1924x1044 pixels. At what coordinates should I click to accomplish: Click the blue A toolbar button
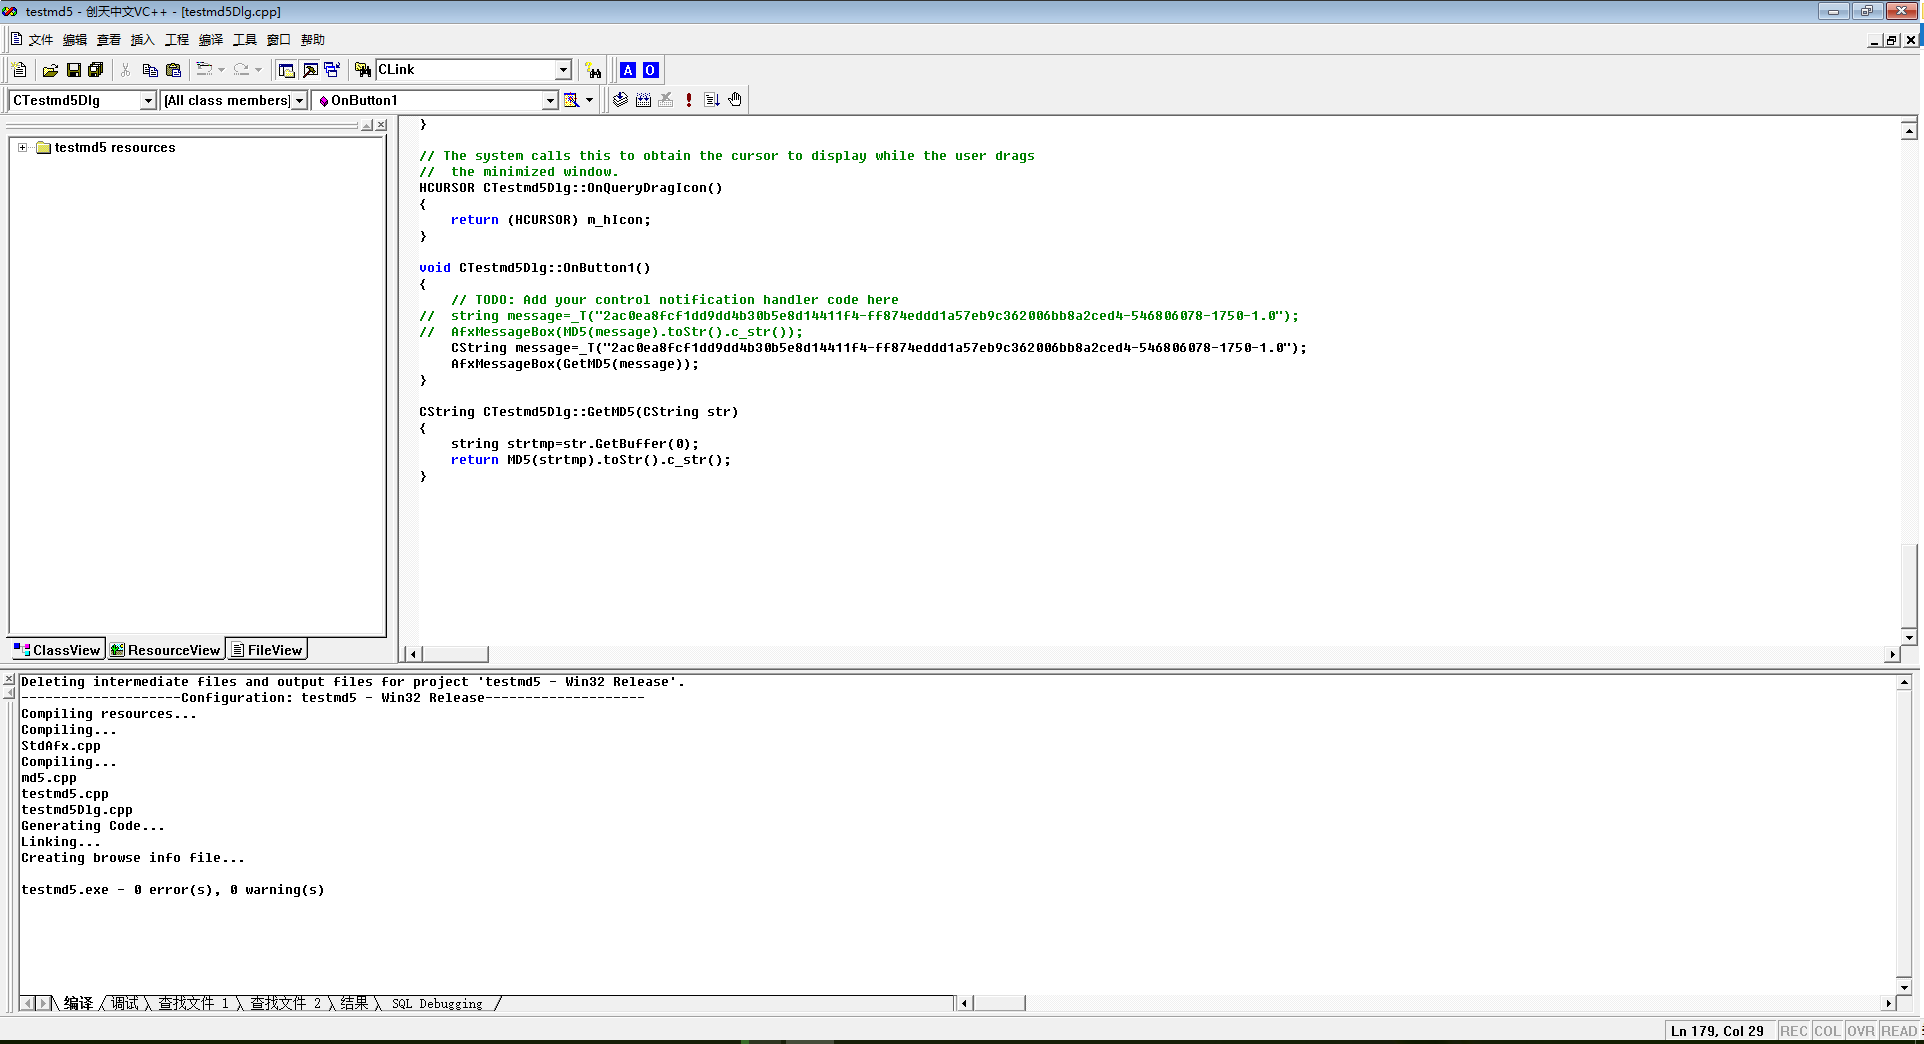(628, 70)
